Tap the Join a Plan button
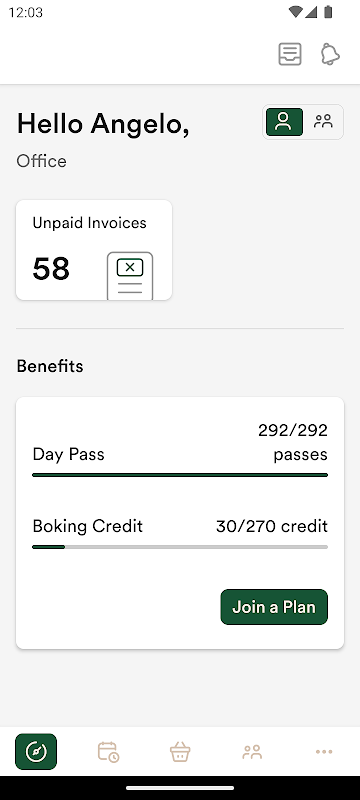360x800 pixels. [274, 607]
